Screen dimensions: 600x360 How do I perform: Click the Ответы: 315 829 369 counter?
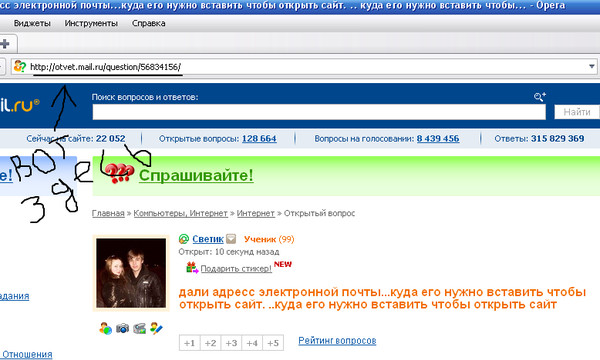coord(539,138)
